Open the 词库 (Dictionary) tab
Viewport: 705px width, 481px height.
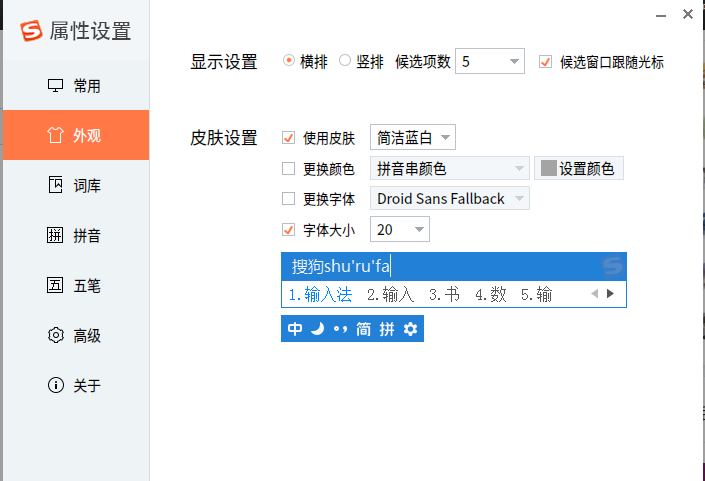click(x=76, y=185)
